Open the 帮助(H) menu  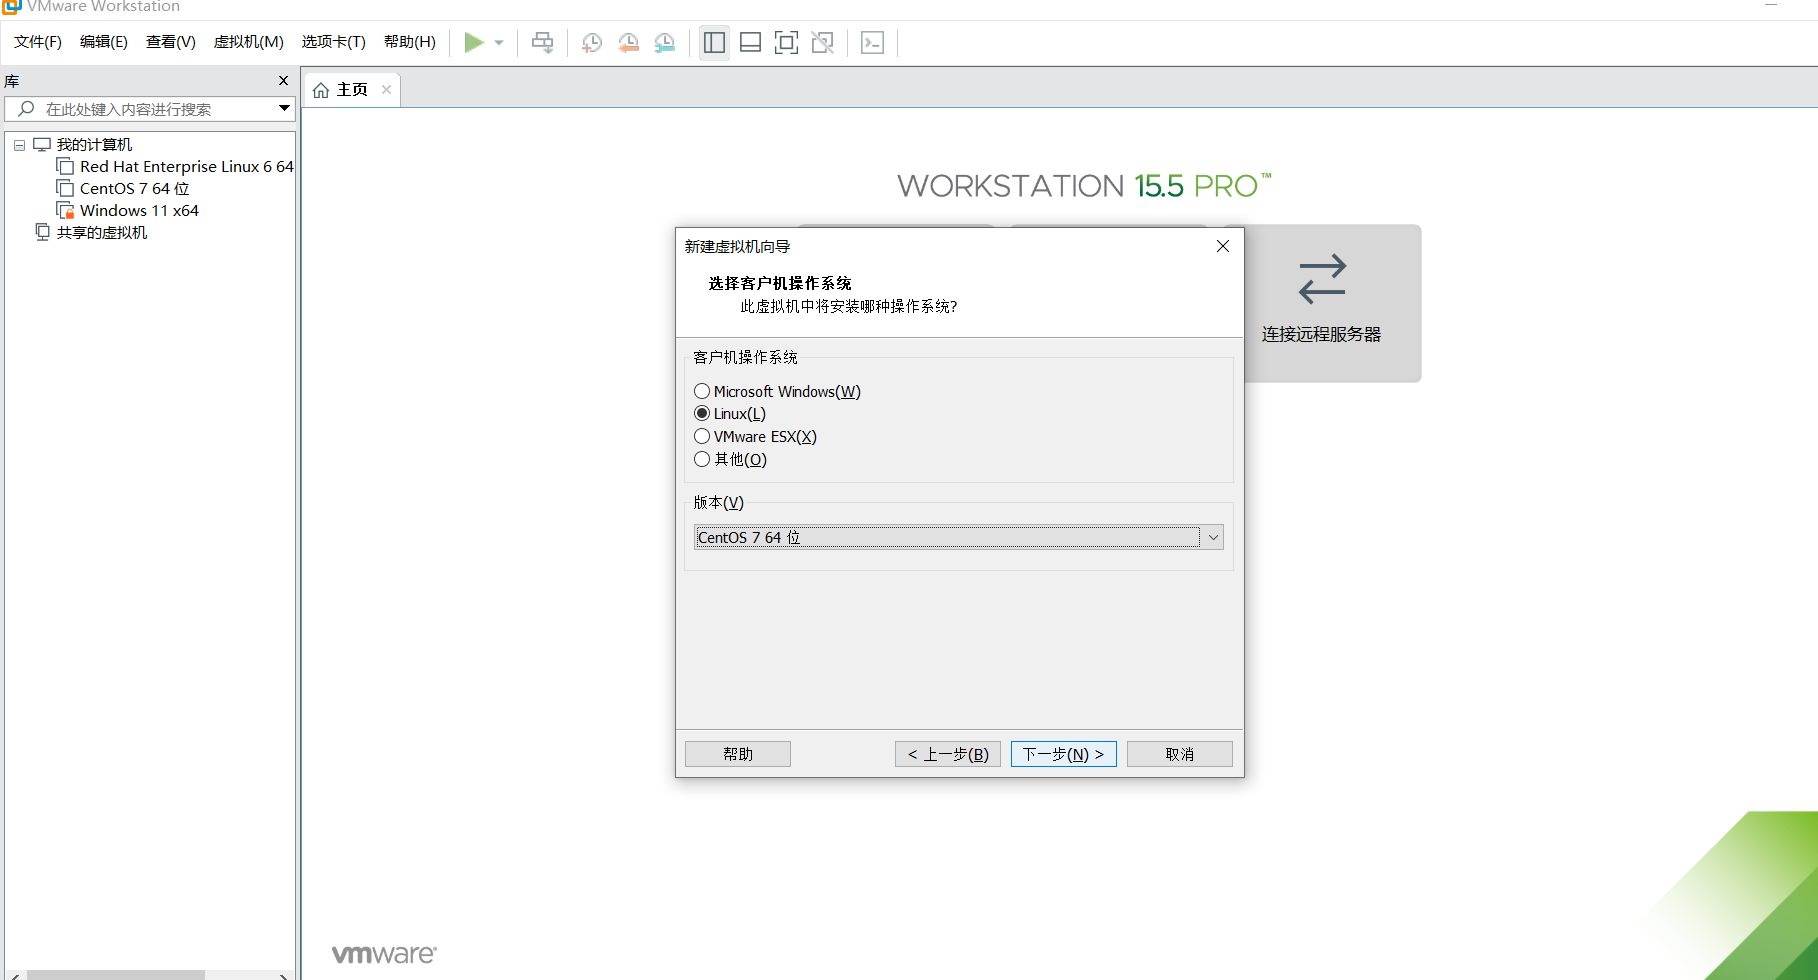point(410,42)
